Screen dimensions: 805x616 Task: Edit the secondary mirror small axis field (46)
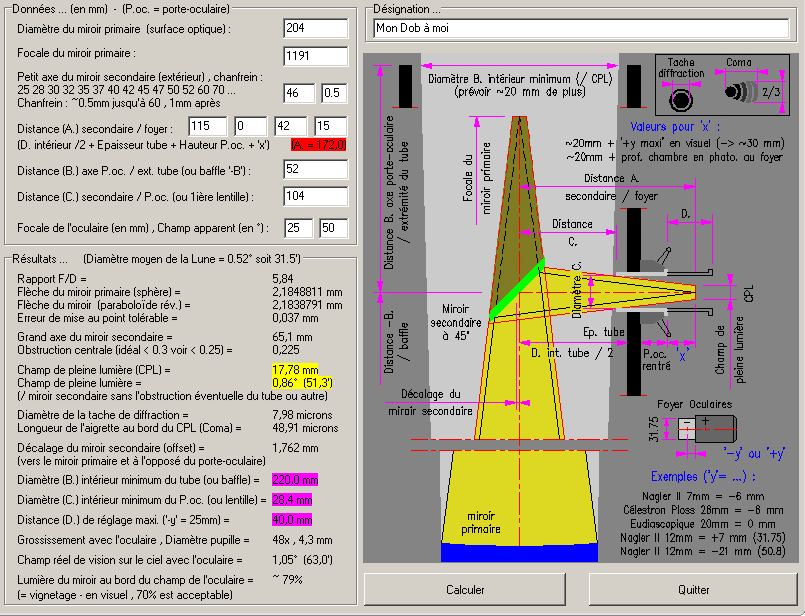299,93
